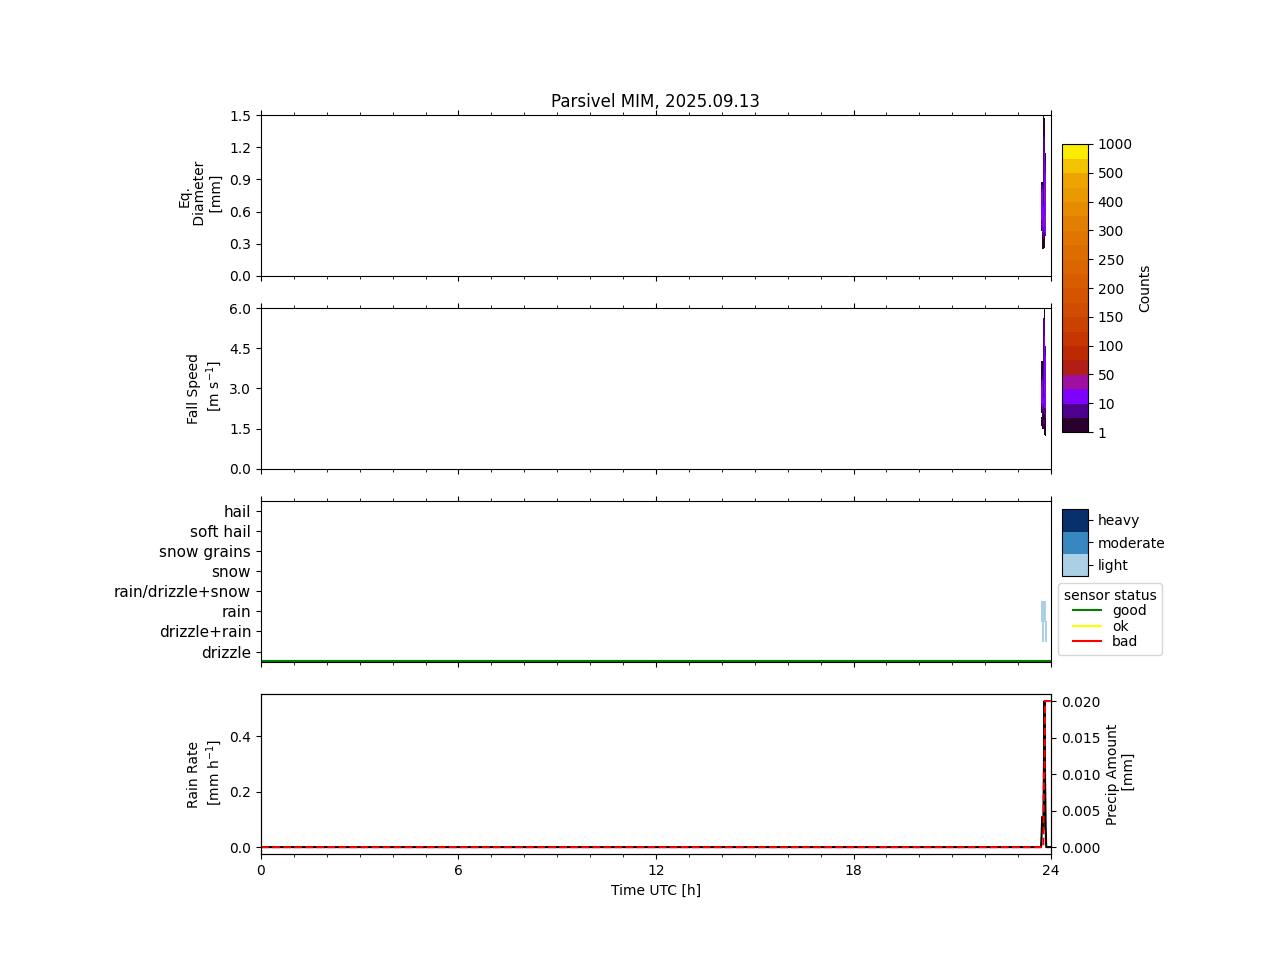Pick the heavy intensity color swatch
Viewport: 1280px width, 960px height.
[1075, 520]
